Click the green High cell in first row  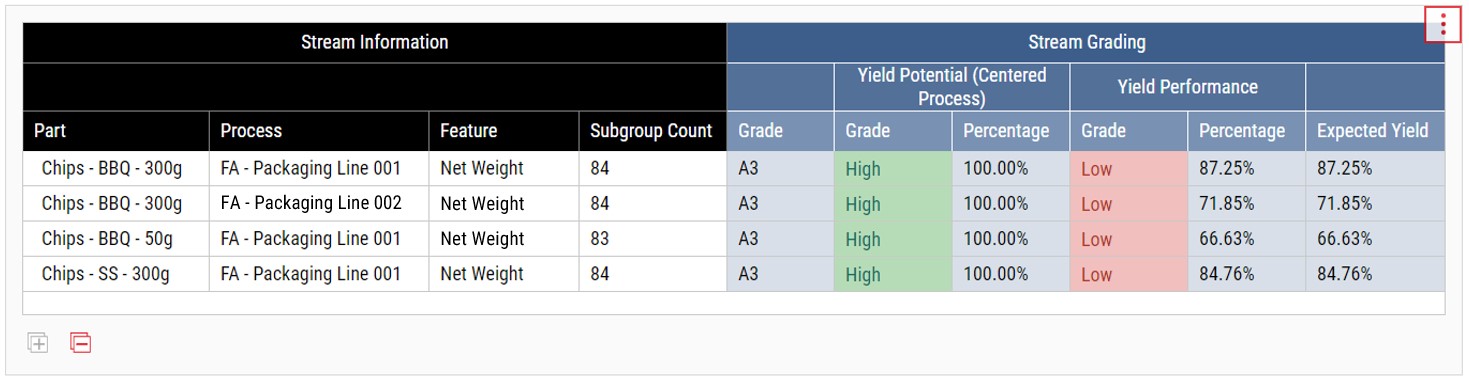click(893, 169)
